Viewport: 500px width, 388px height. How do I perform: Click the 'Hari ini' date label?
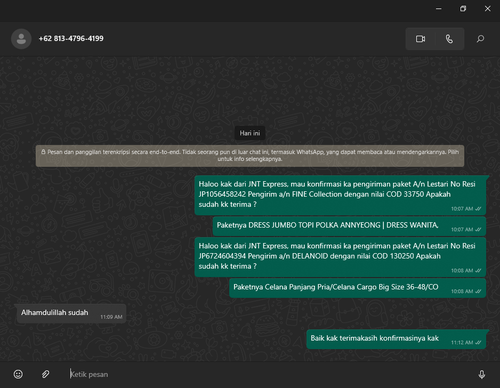coord(250,133)
